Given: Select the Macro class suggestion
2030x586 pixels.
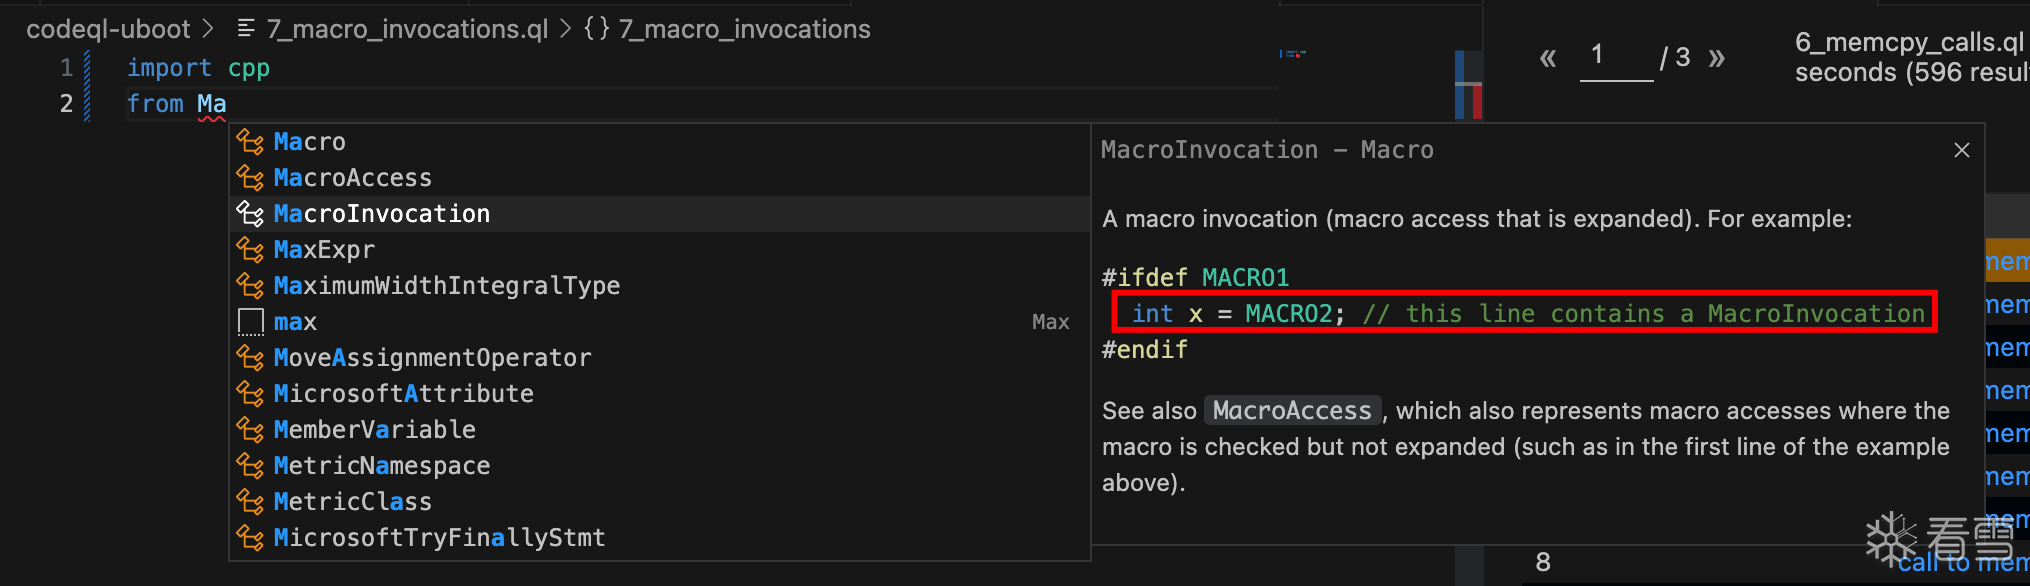Looking at the screenshot, I should tap(309, 142).
